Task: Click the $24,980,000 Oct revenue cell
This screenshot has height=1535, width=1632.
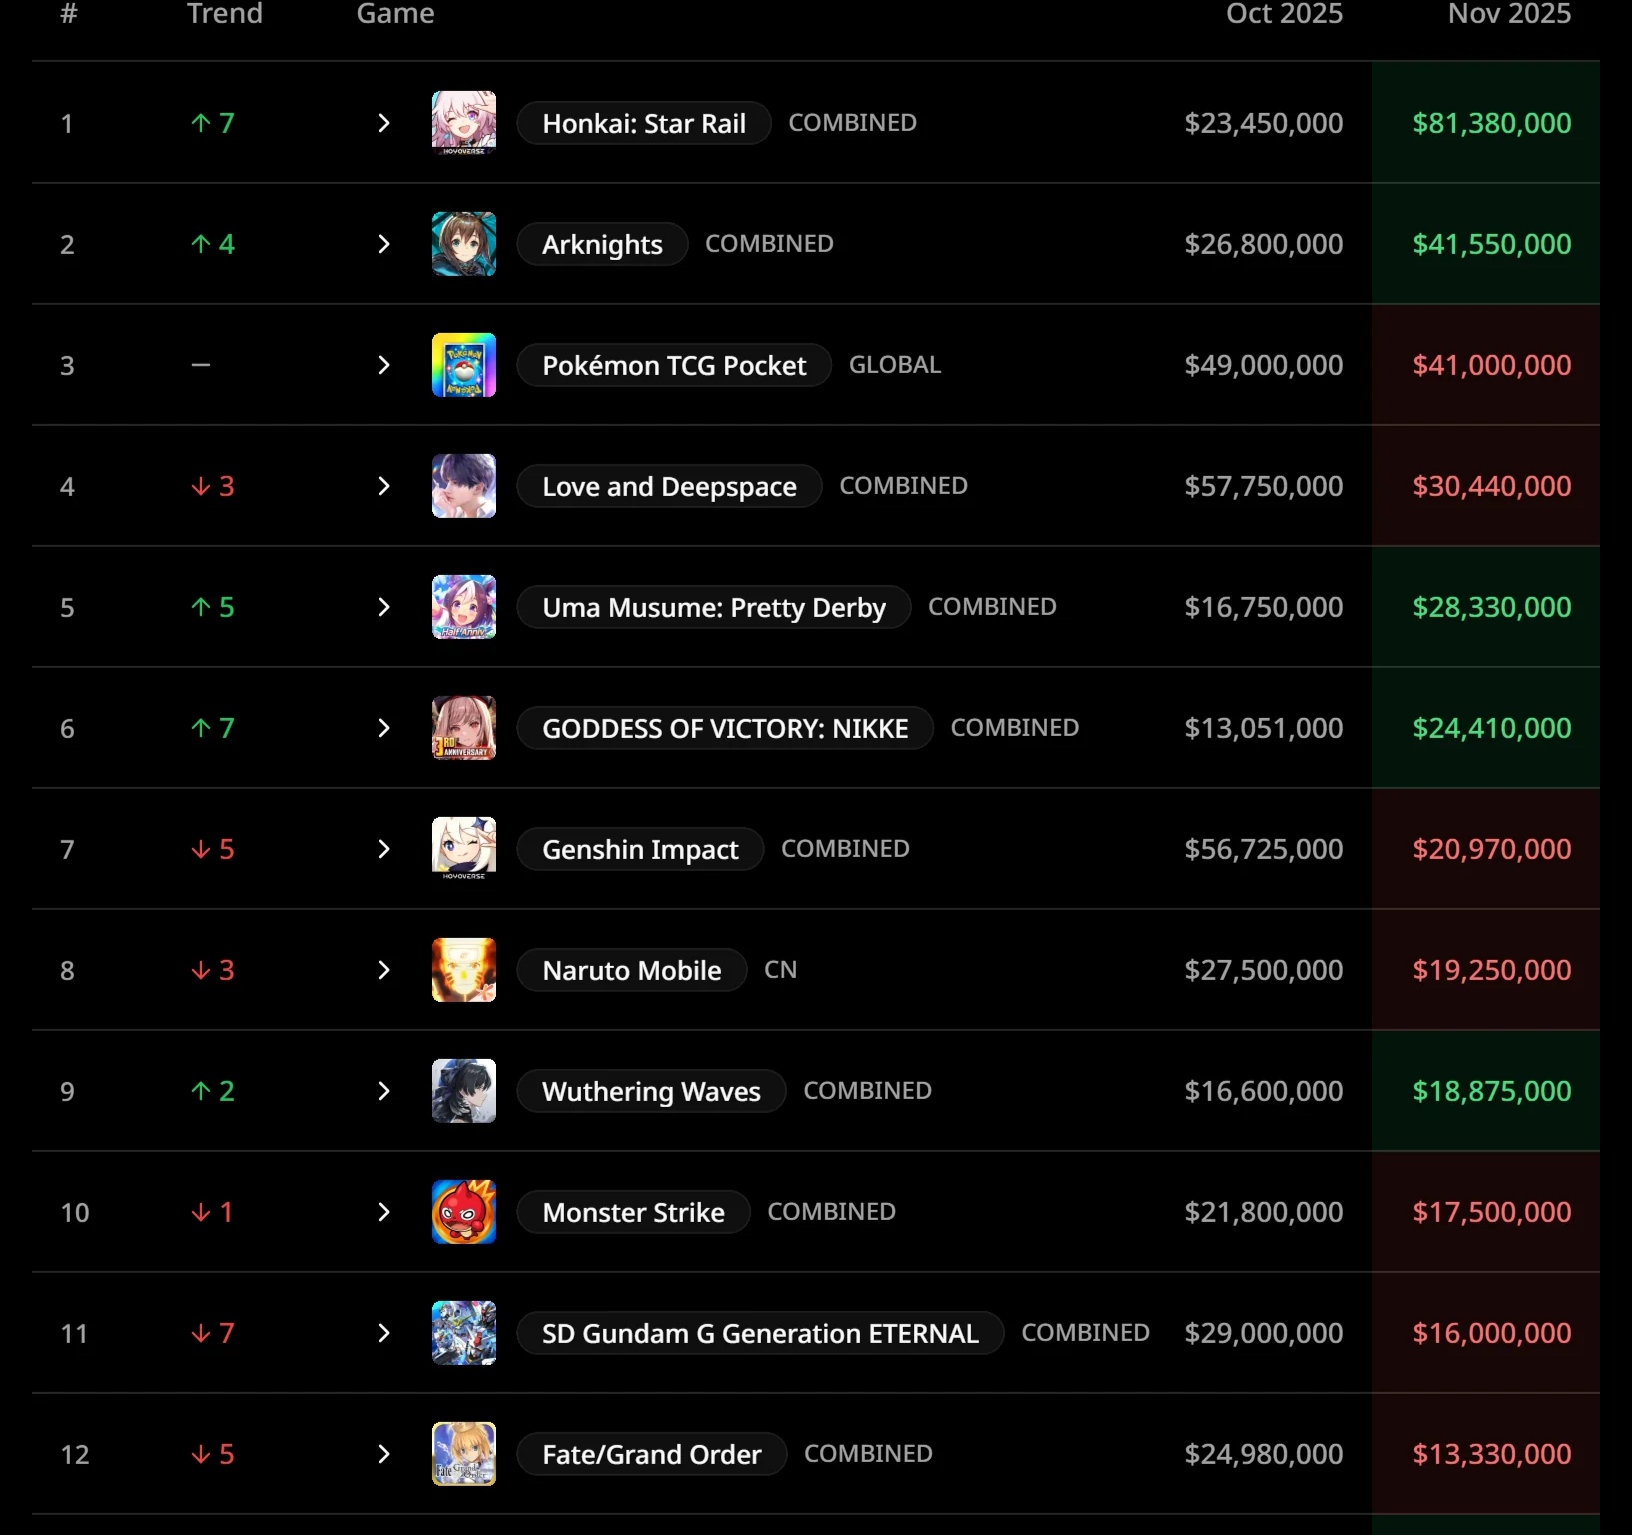Action: (x=1264, y=1454)
